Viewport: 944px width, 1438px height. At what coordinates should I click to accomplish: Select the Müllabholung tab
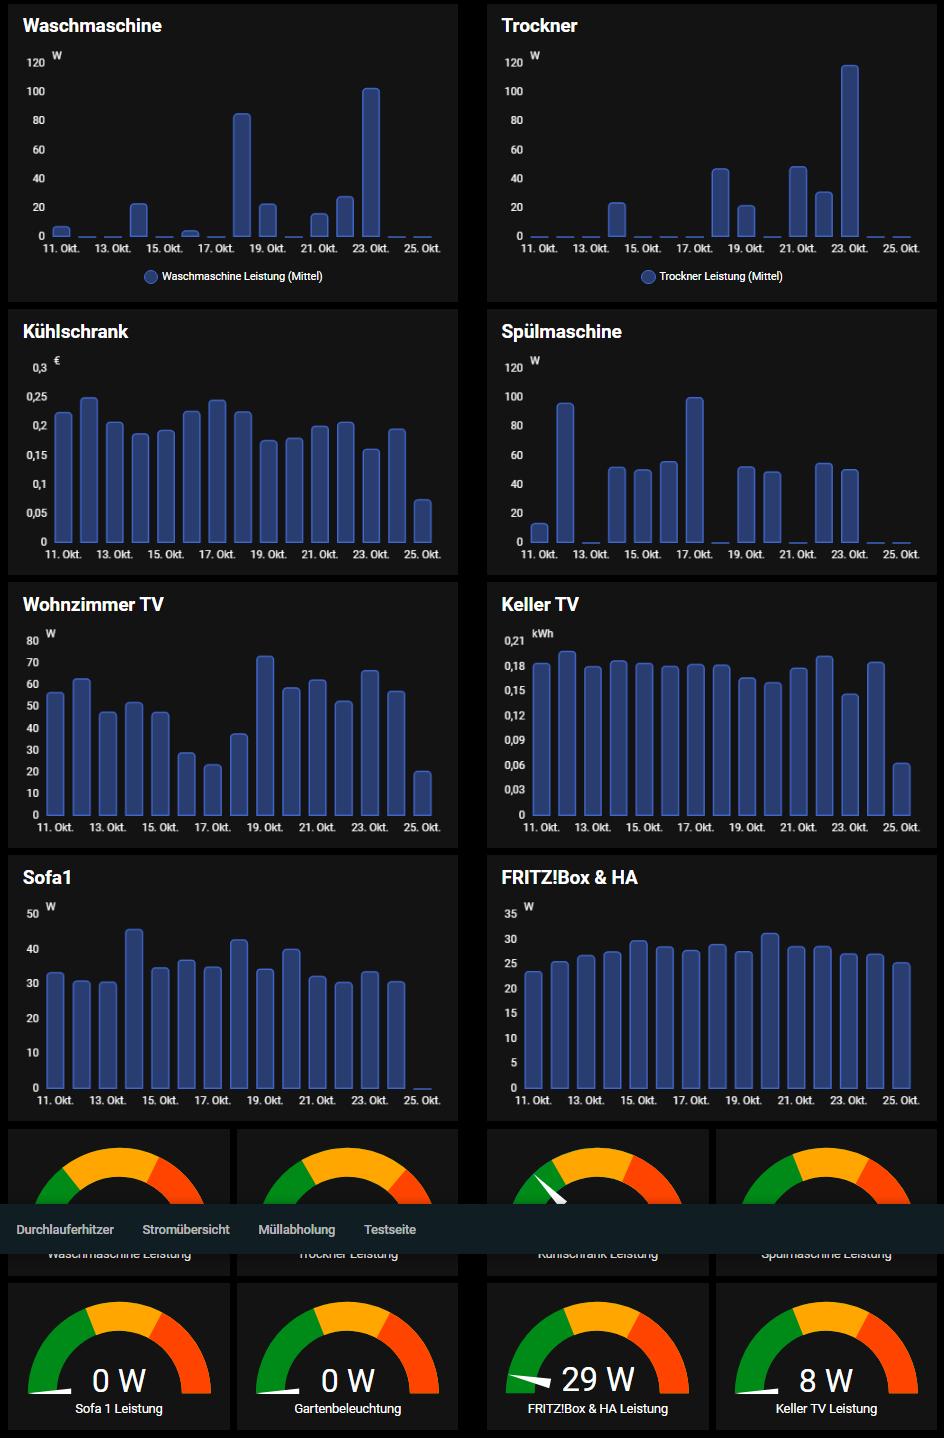point(297,1229)
